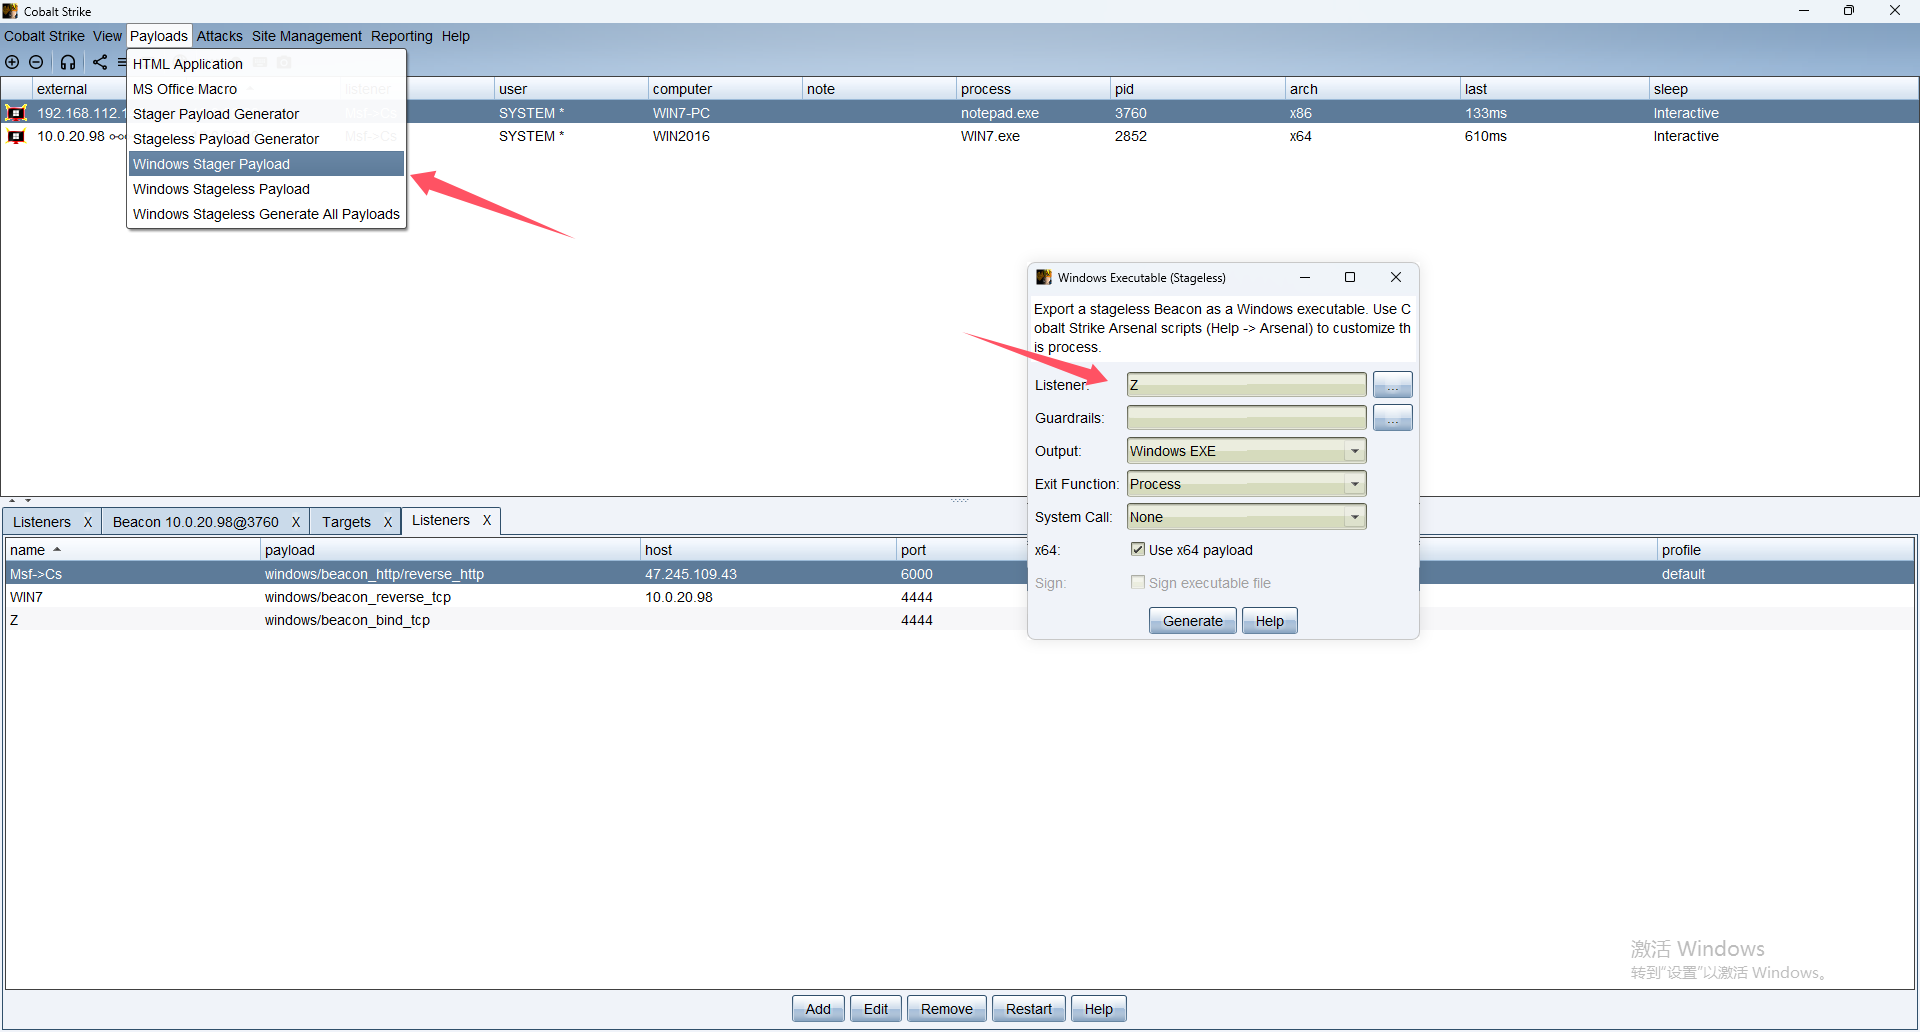Close the active Listeners tab with X

(x=487, y=520)
